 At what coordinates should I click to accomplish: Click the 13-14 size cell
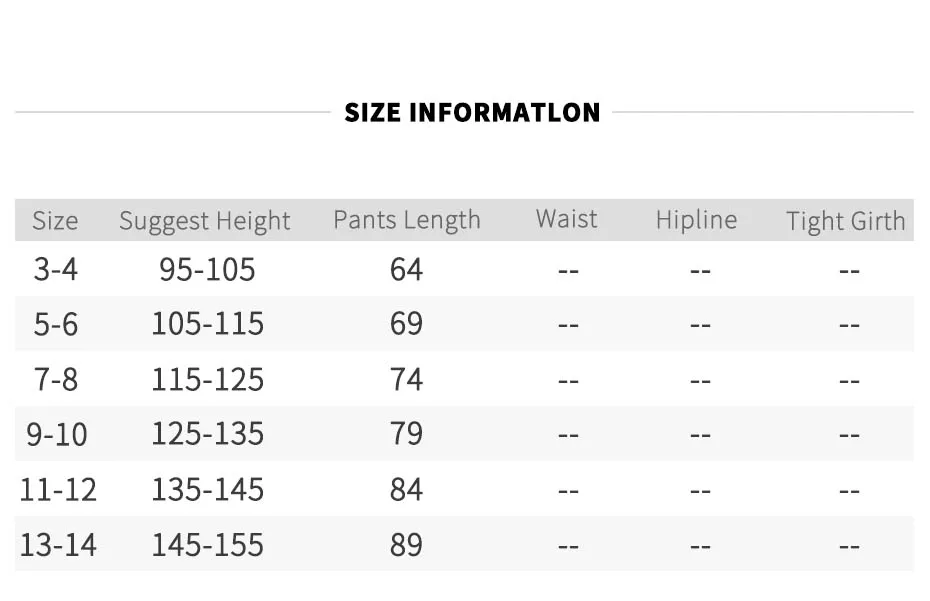coord(58,545)
